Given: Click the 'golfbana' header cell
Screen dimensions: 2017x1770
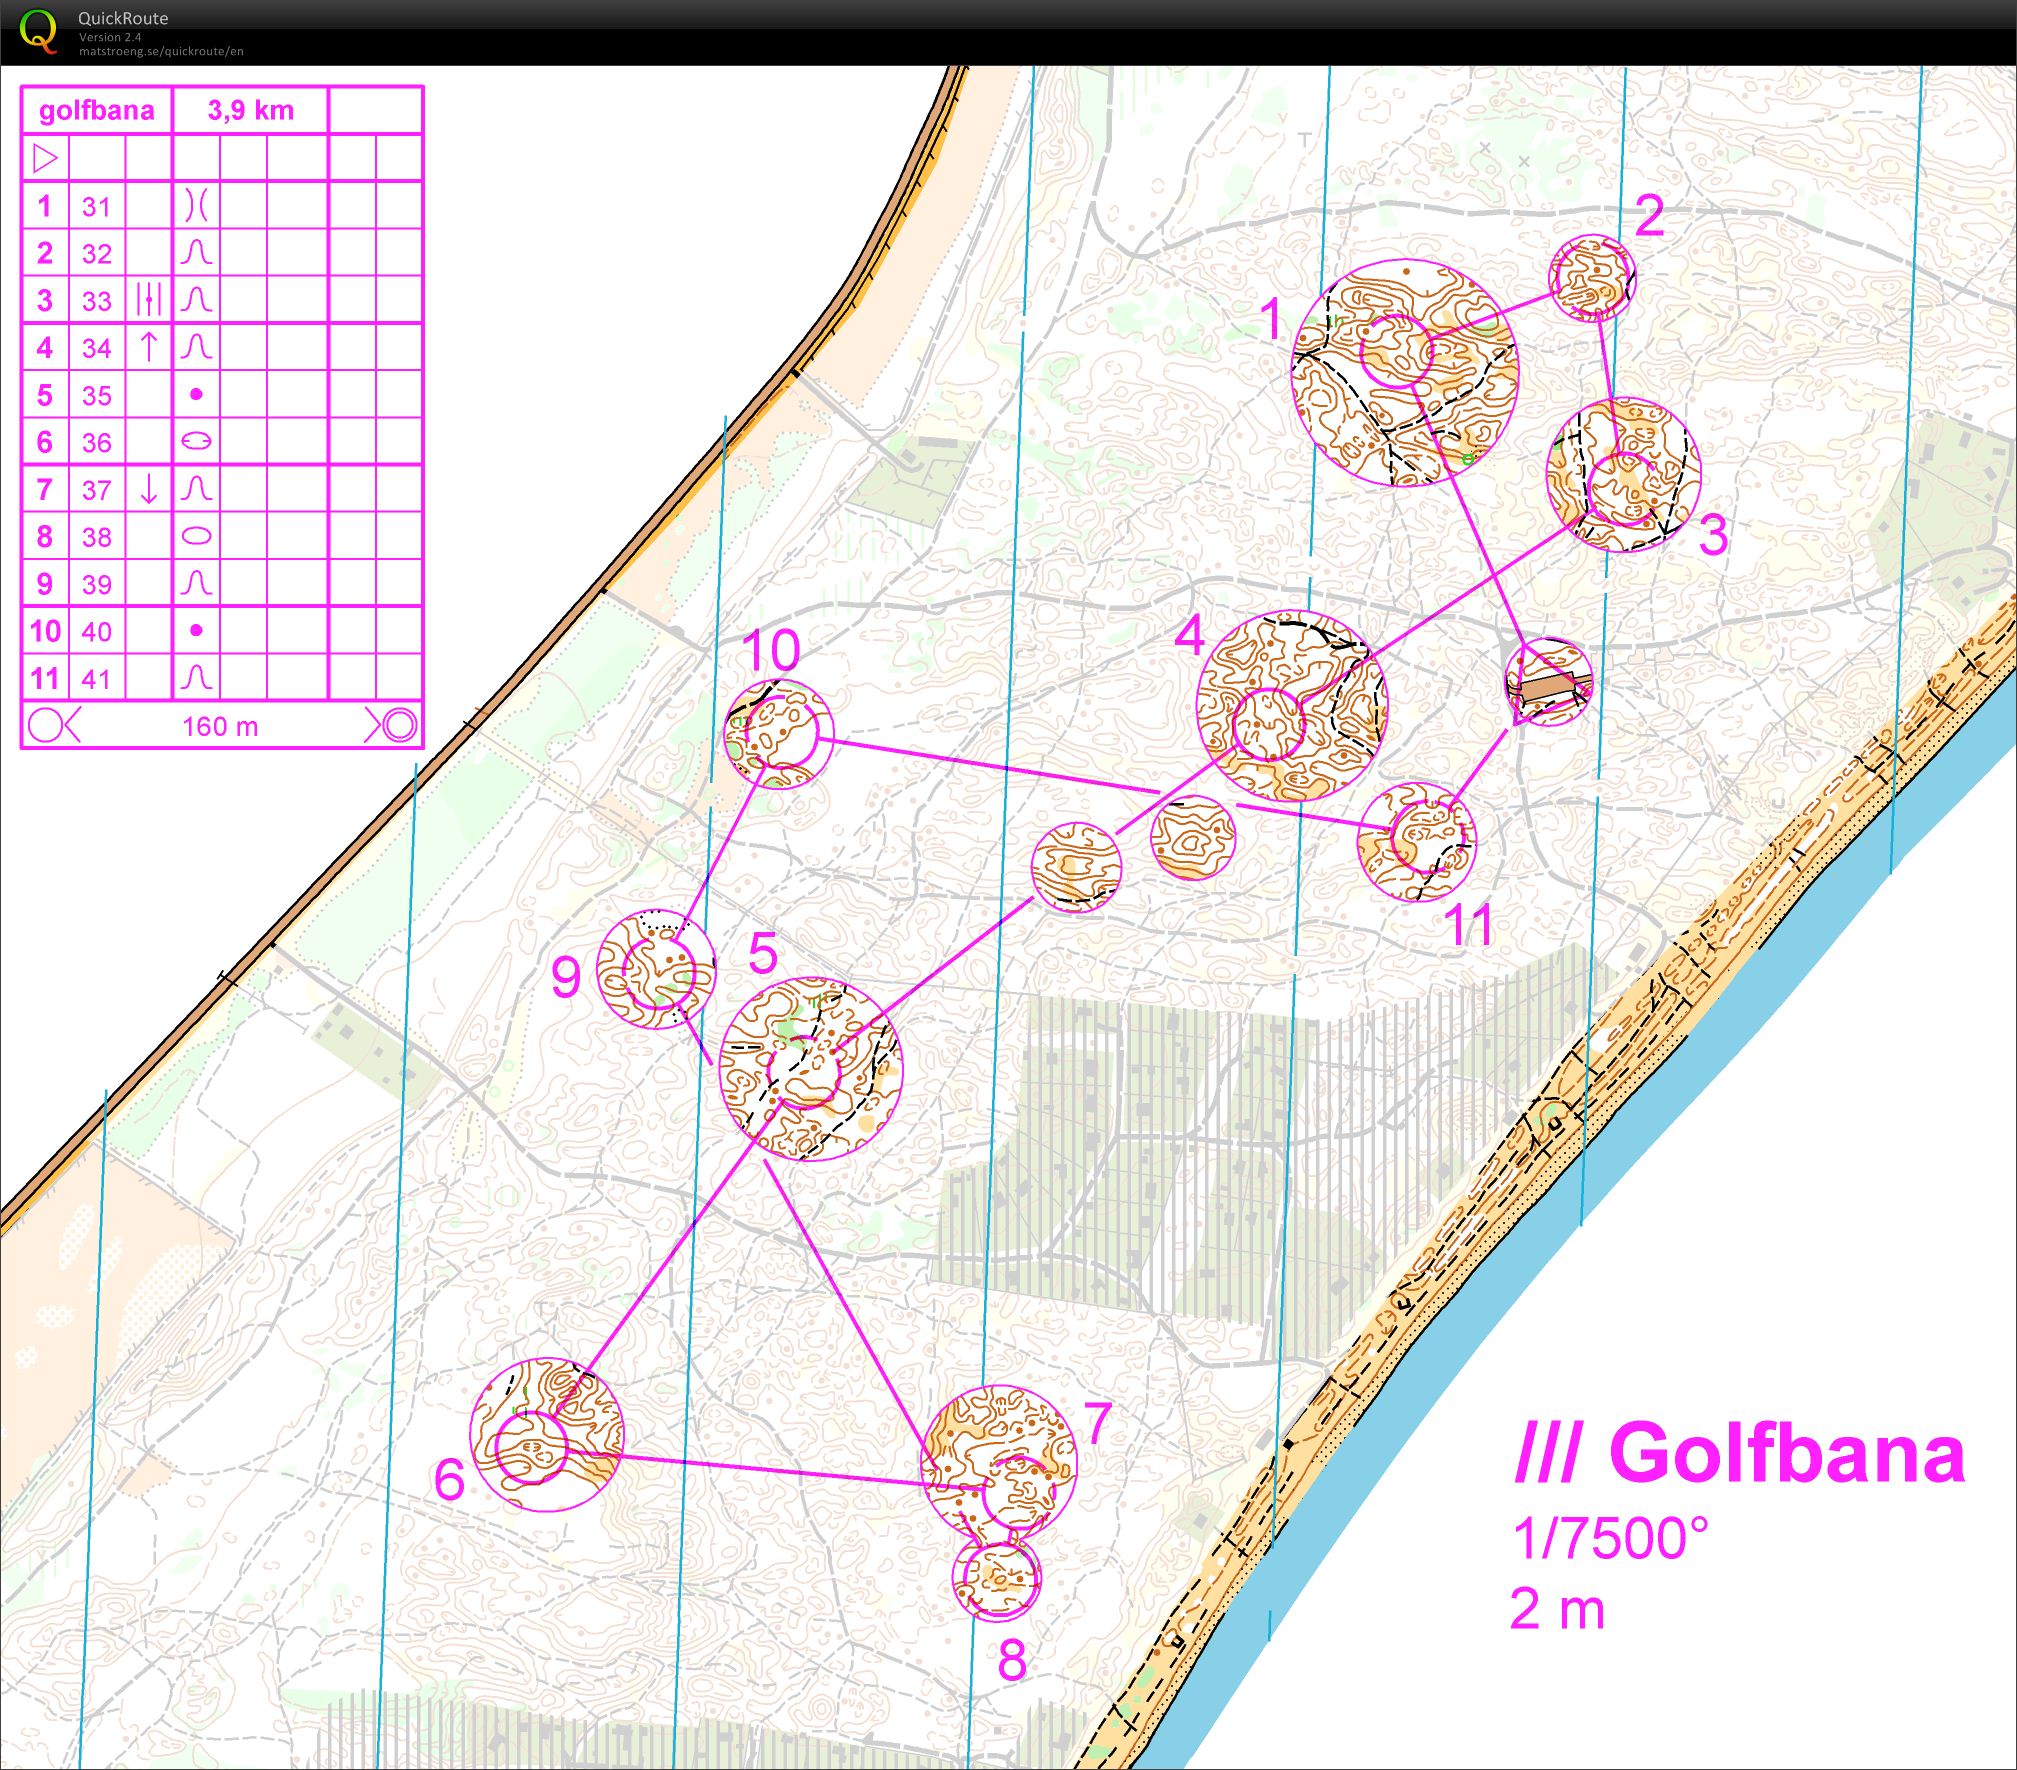Looking at the screenshot, I should tap(97, 110).
